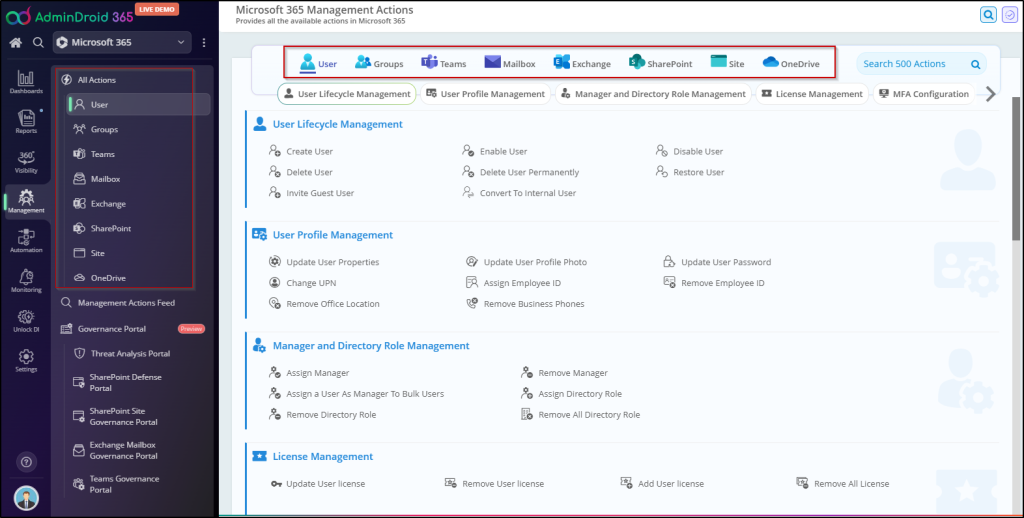The height and width of the screenshot is (518, 1024).
Task: Switch to the Mailbox top tab
Action: [509, 63]
